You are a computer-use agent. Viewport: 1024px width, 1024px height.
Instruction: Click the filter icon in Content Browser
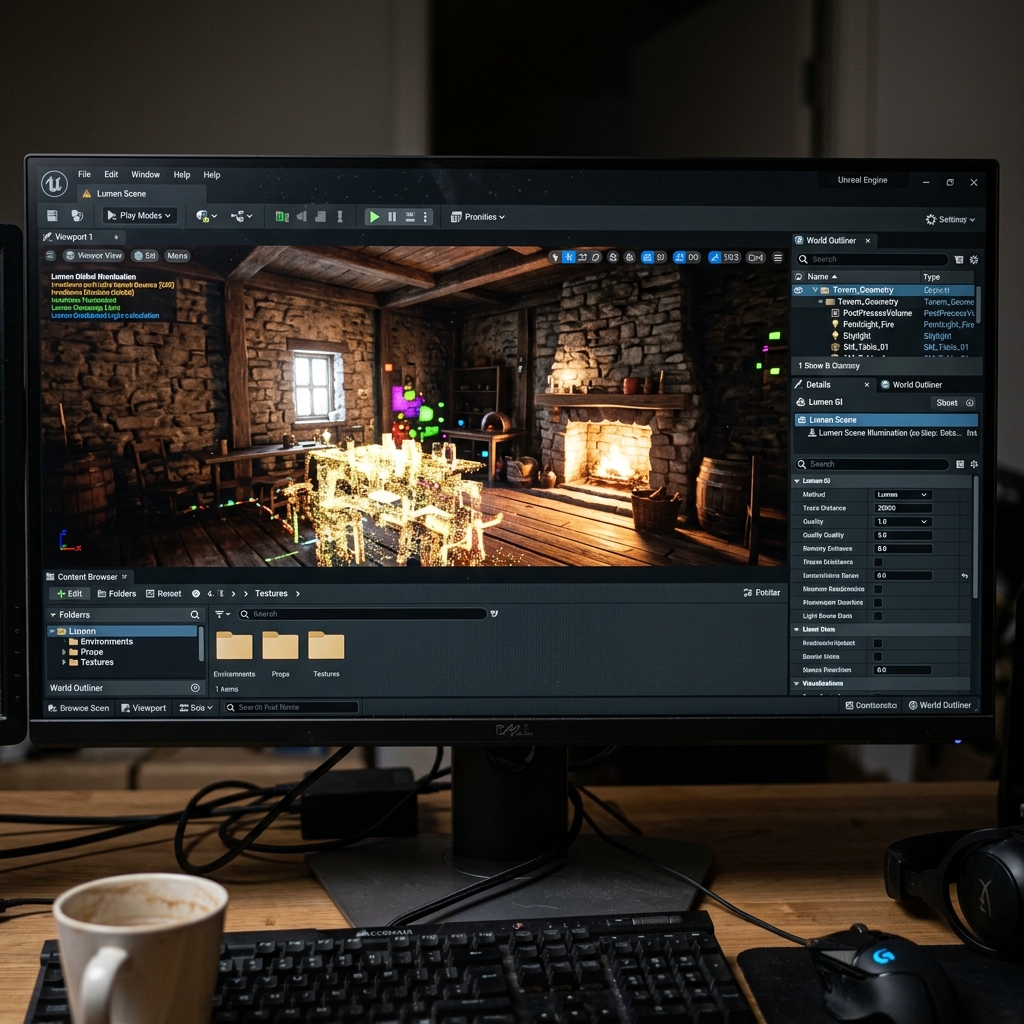point(222,614)
